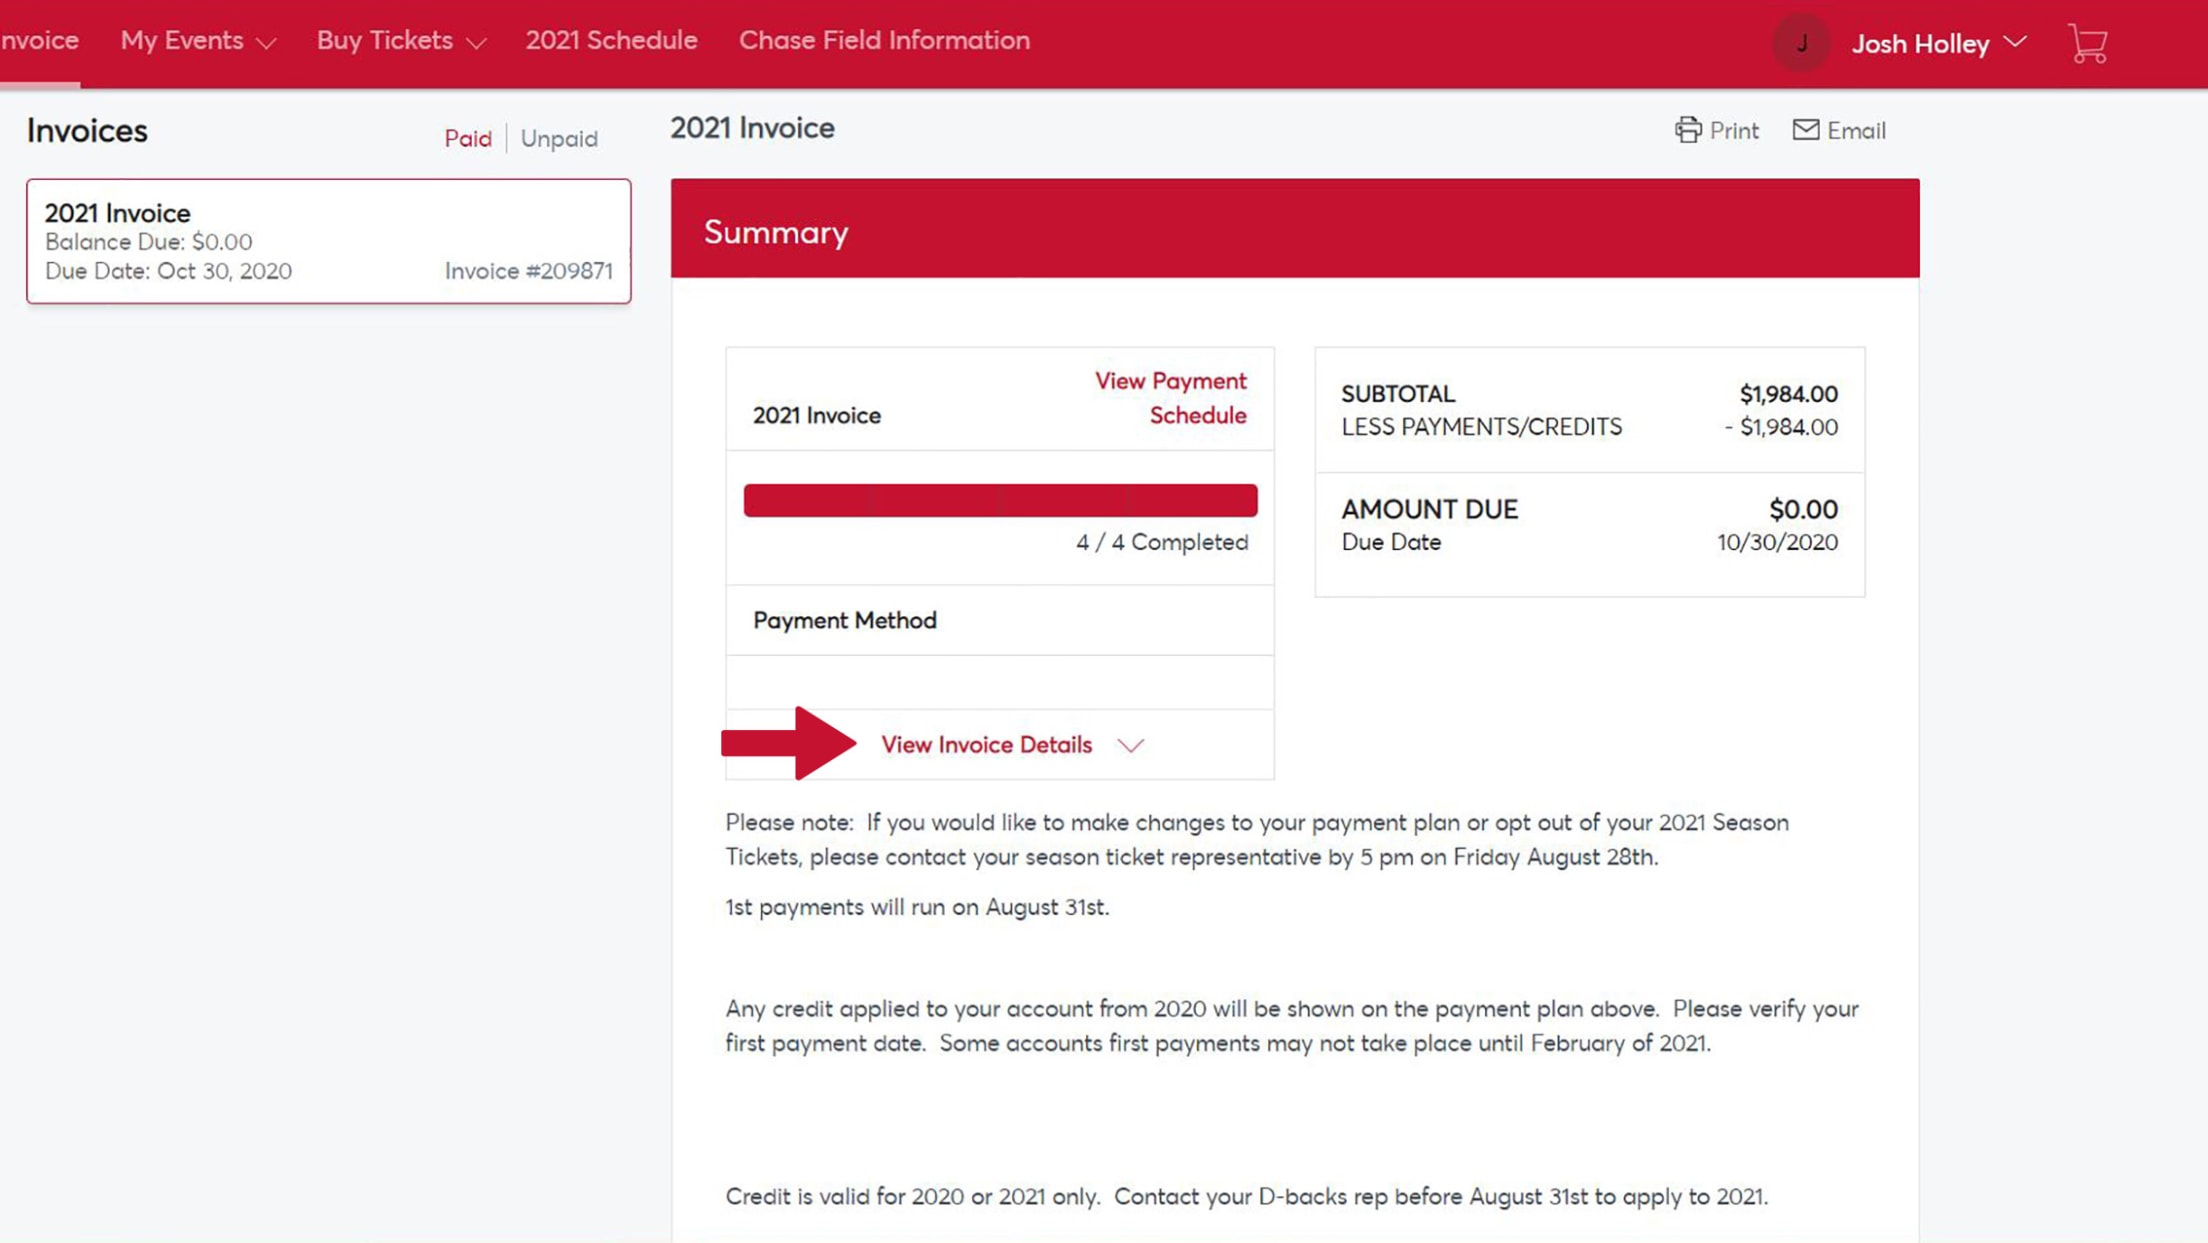Open the shopping cart
Viewport: 2208px width, 1243px height.
point(2087,42)
